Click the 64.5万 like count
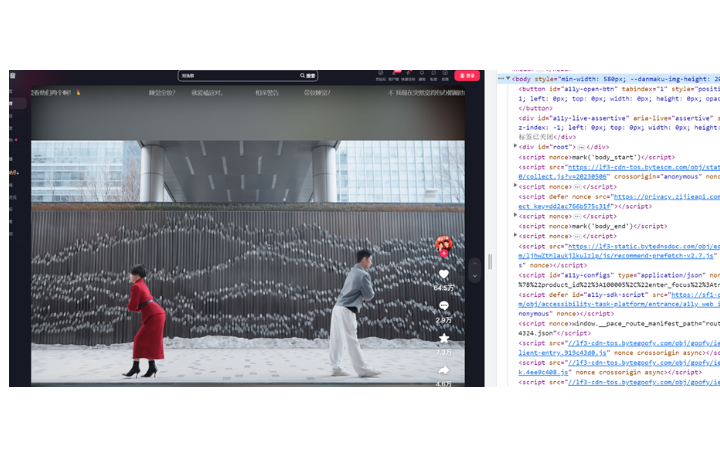The image size is (720, 450). (x=444, y=288)
